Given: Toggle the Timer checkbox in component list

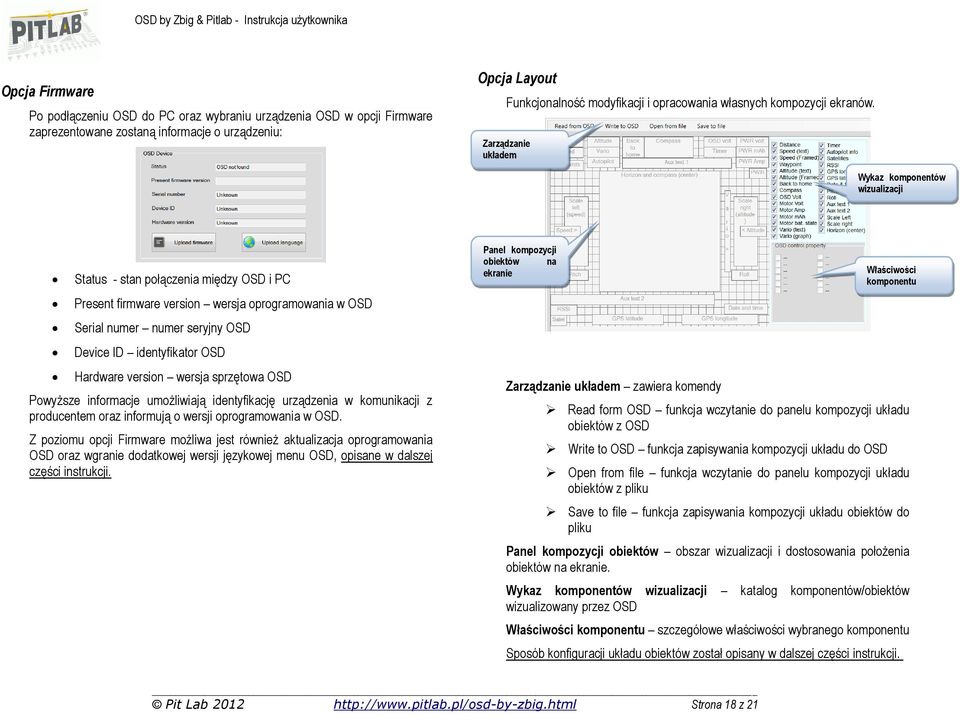Looking at the screenshot, I should tap(822, 145).
